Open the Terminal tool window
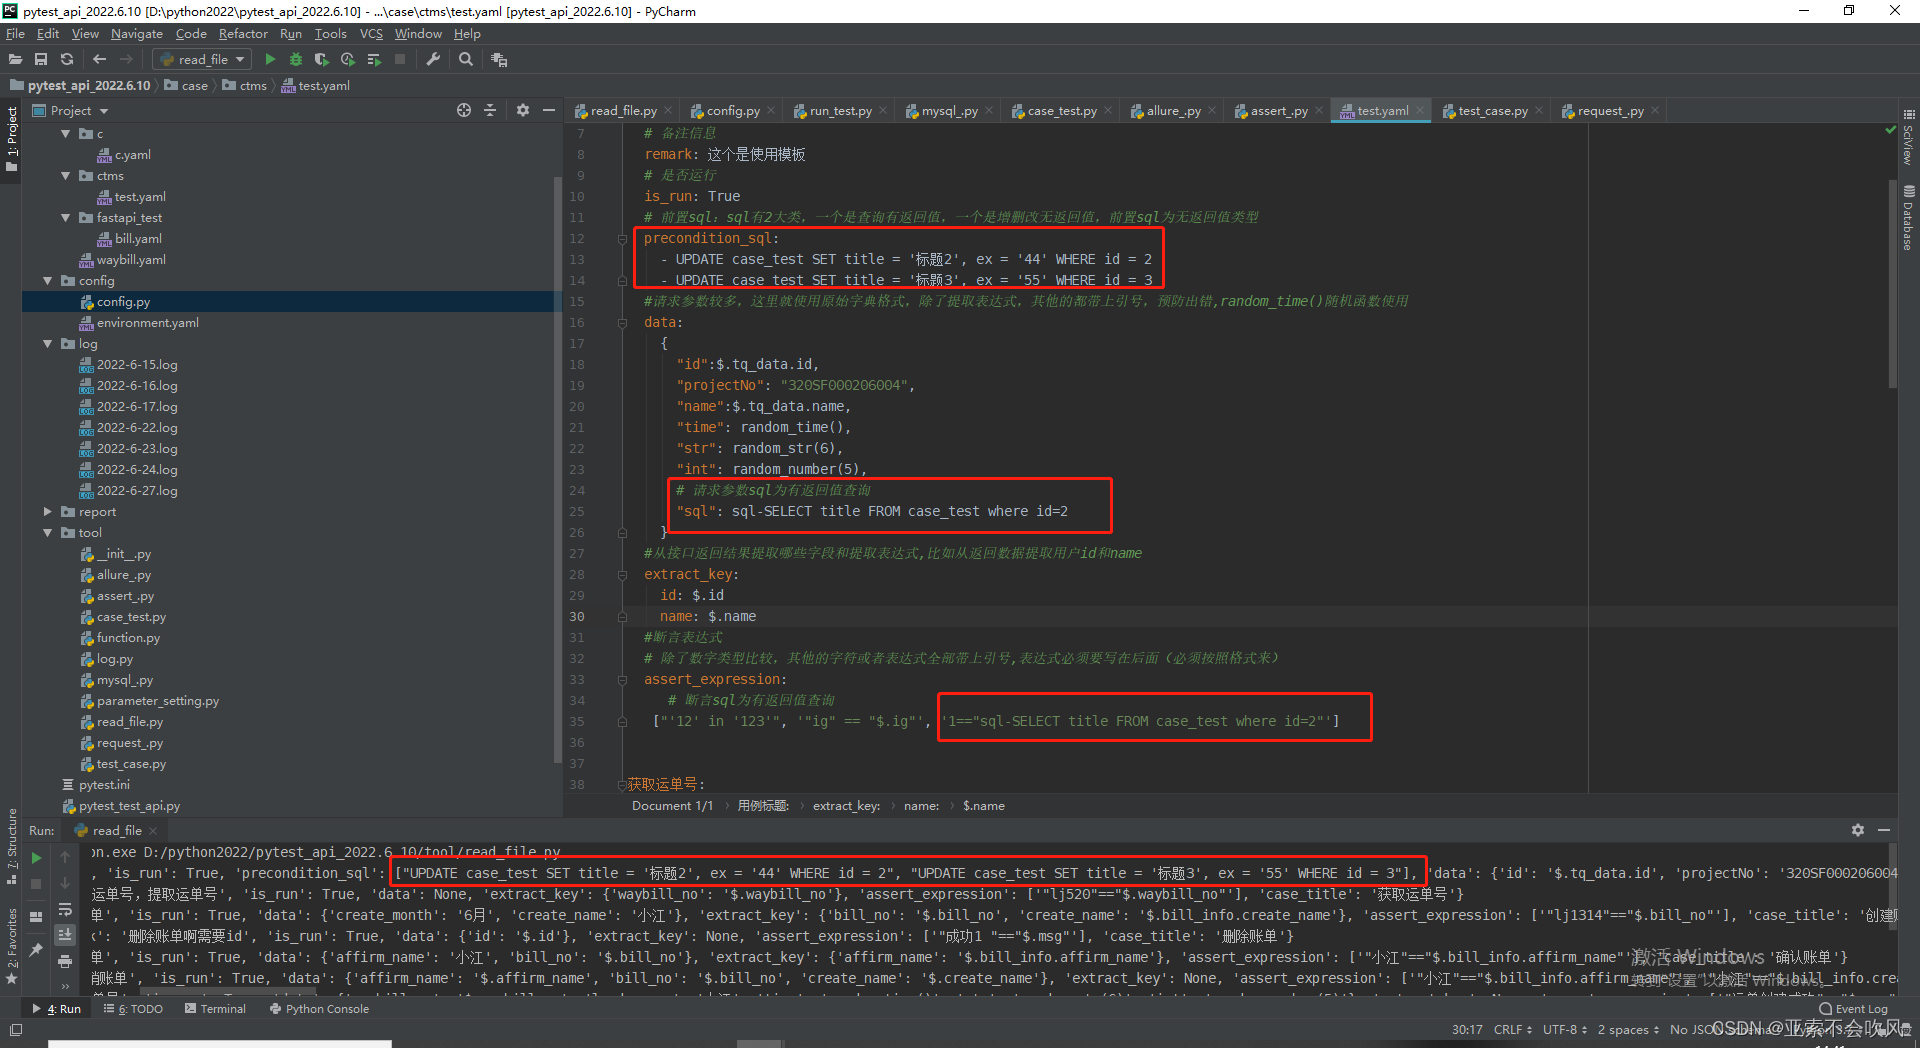Image resolution: width=1920 pixels, height=1048 pixels. pos(215,1009)
